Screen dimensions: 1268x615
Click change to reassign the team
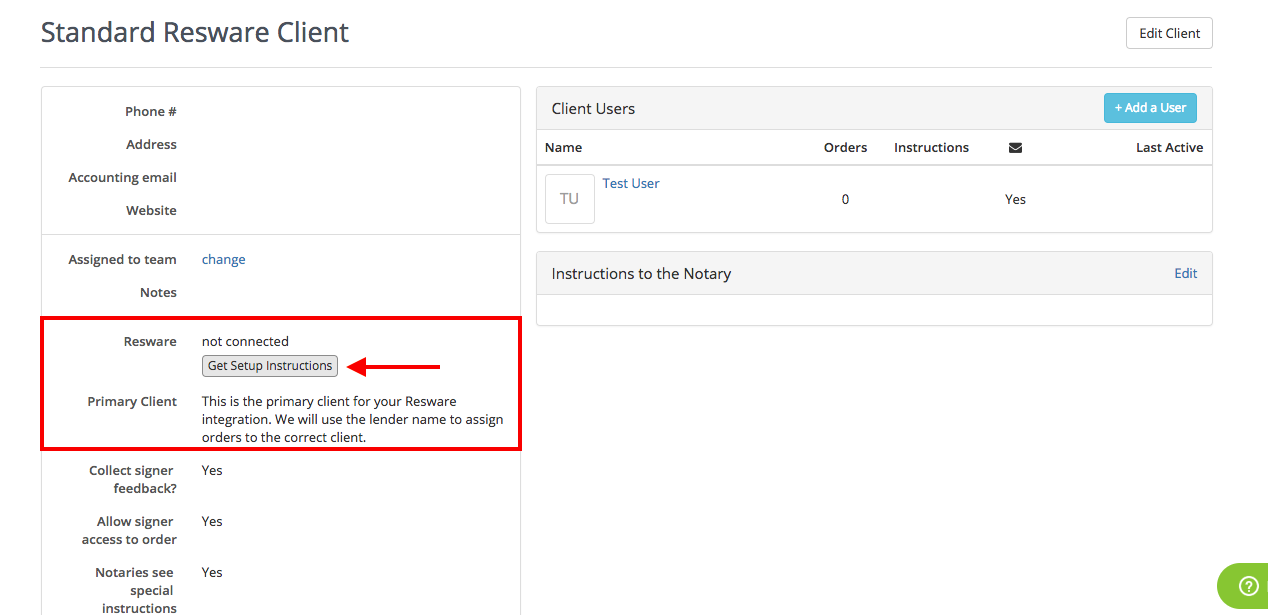click(x=223, y=259)
